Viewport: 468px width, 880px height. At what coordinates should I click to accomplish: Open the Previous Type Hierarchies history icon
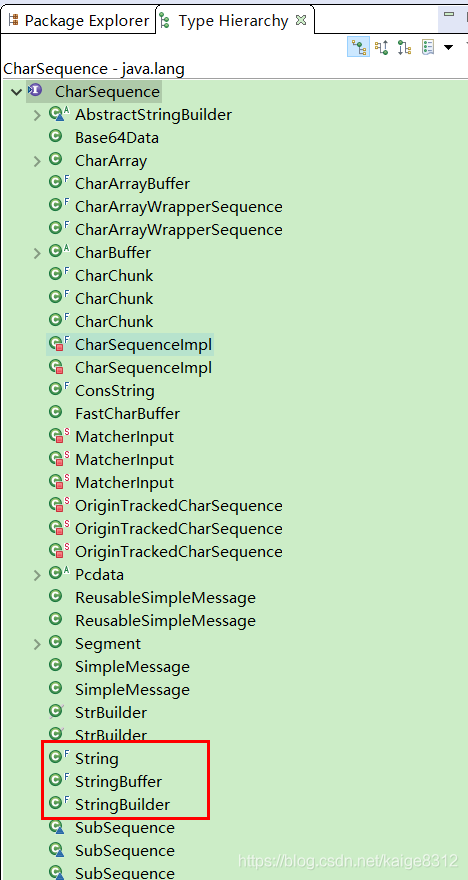pos(428,48)
